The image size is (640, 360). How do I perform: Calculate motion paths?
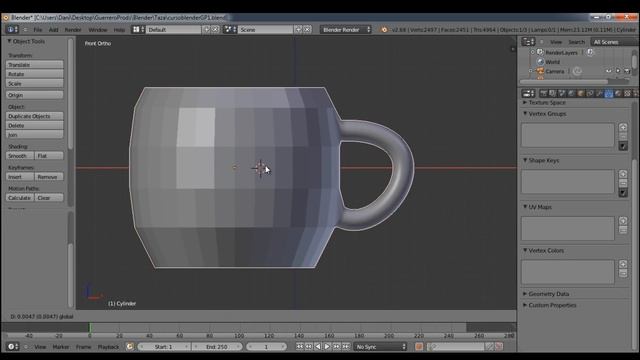point(20,198)
